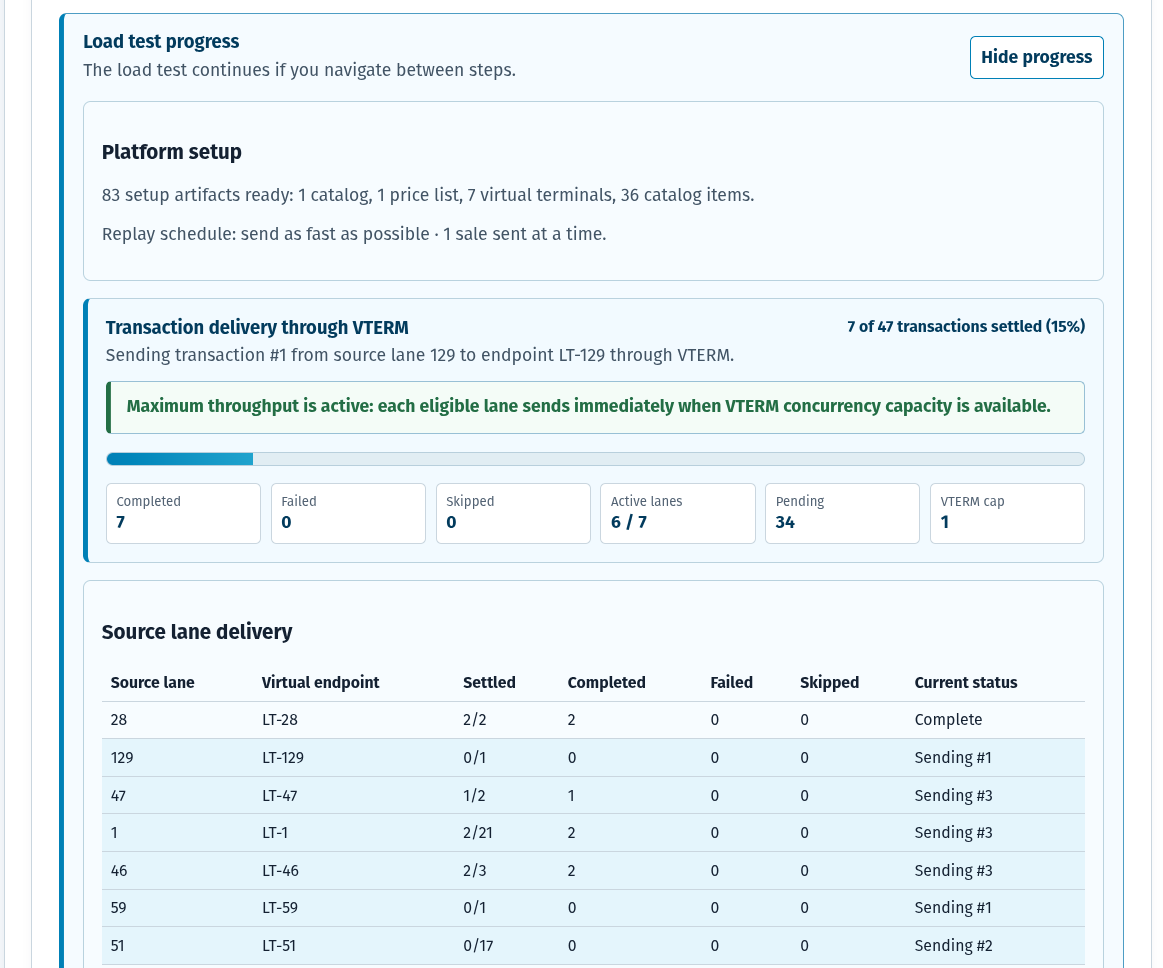
Task: Click the Load test progress heading
Action: click(x=161, y=42)
